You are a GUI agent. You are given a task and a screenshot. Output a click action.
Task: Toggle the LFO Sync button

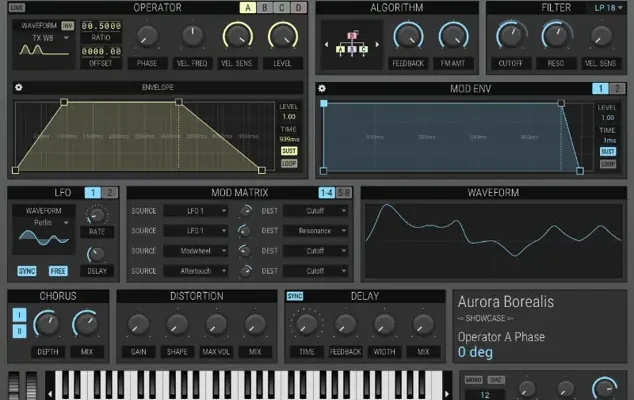[29, 271]
